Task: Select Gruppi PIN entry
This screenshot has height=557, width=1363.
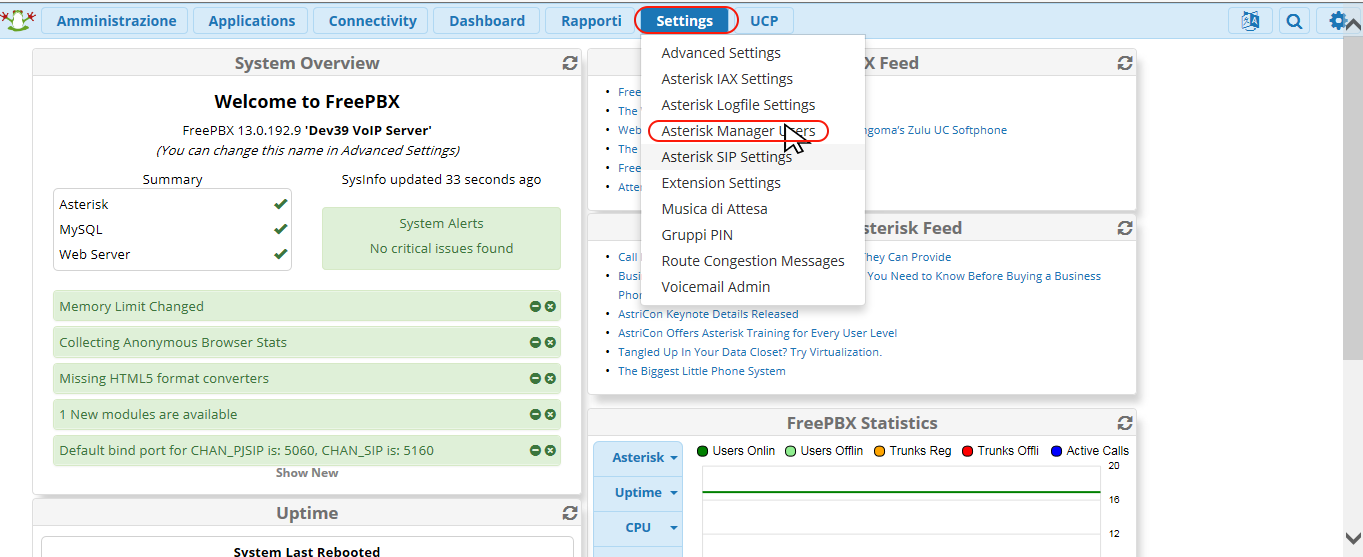Action: 752,235
